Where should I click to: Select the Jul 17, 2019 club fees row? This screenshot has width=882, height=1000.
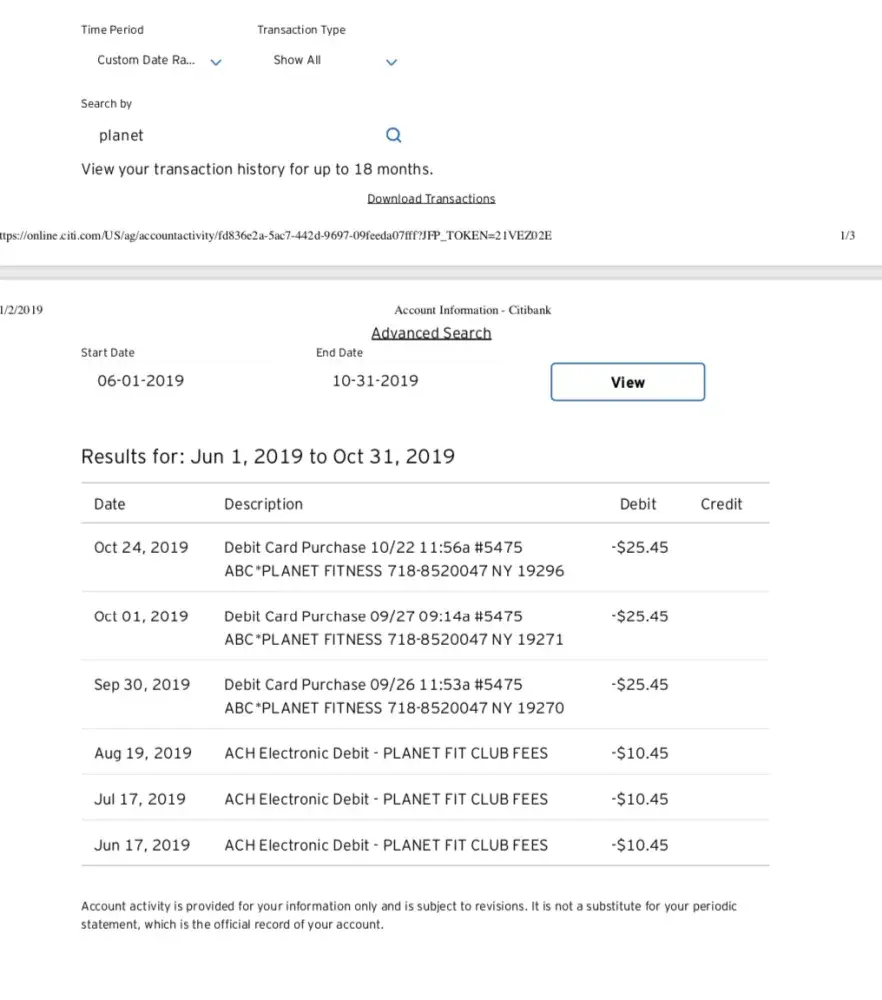pos(386,799)
